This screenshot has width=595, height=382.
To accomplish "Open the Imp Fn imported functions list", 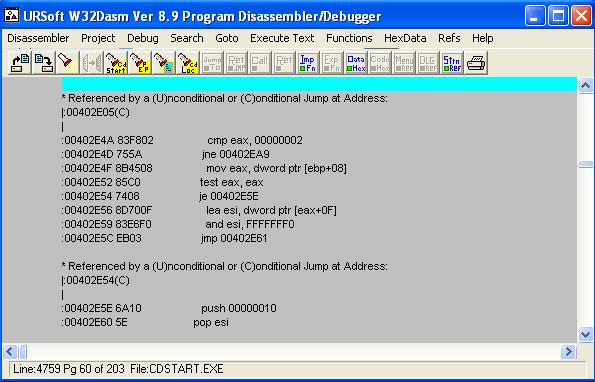I will (x=308, y=63).
